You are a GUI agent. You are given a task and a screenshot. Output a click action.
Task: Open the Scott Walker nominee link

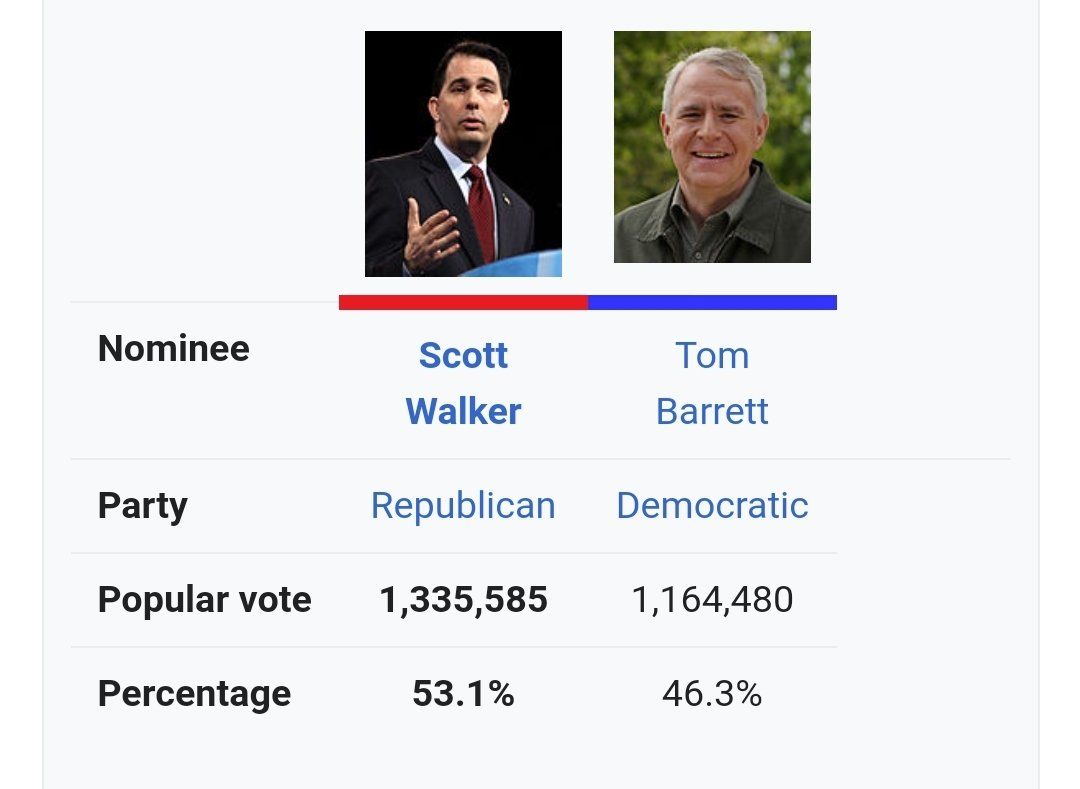point(463,383)
